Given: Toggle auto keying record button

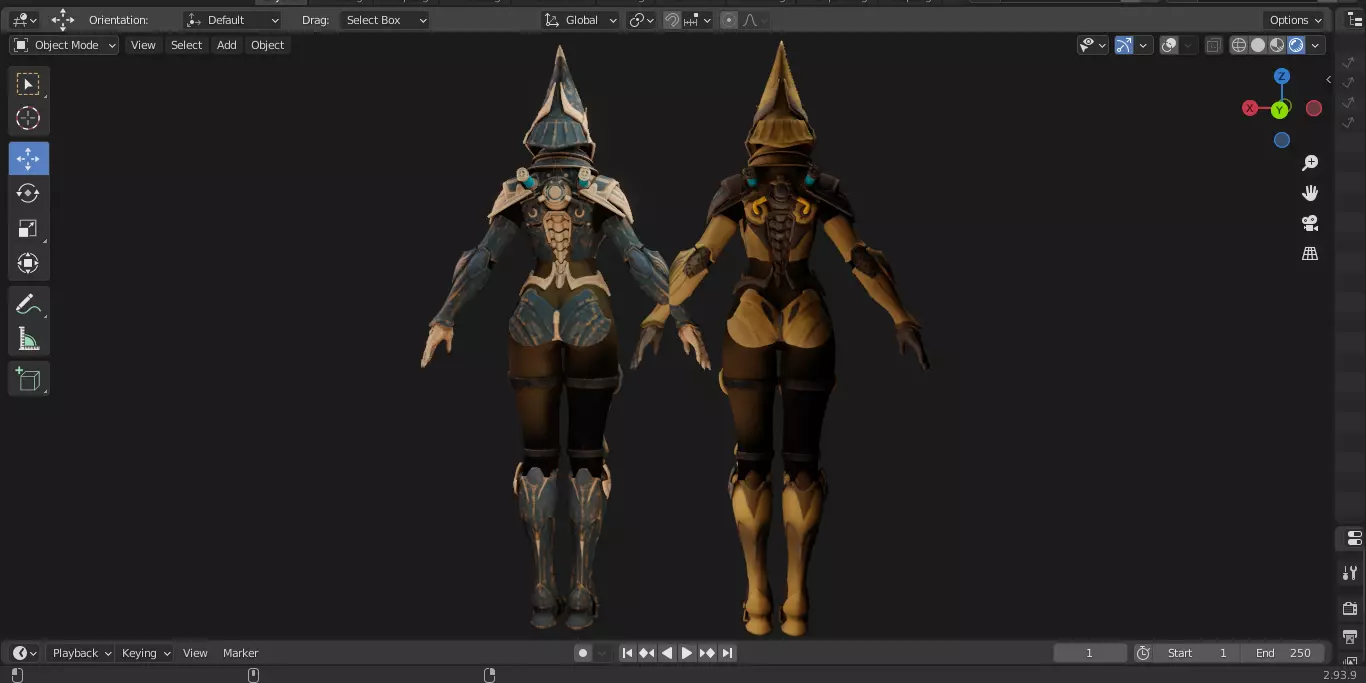Looking at the screenshot, I should [582, 653].
